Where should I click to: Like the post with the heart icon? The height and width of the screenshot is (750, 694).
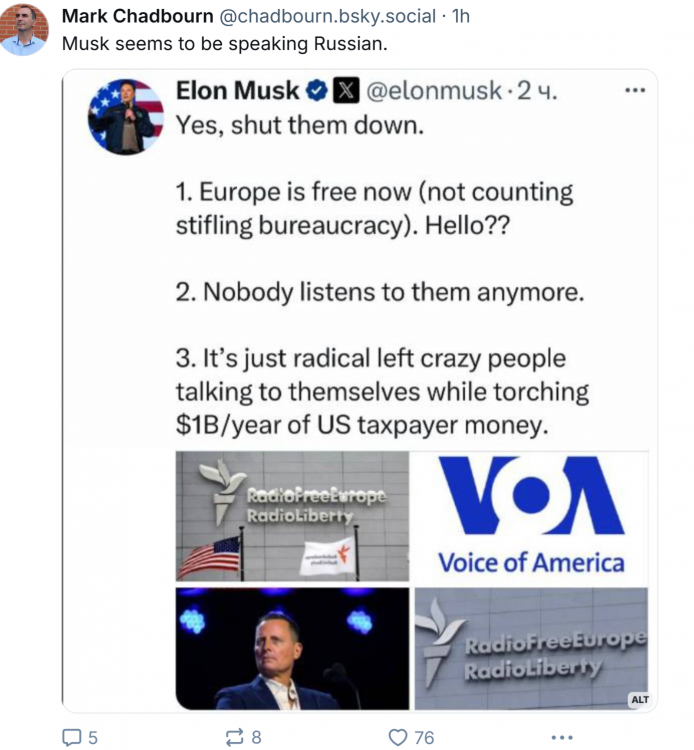click(x=398, y=737)
